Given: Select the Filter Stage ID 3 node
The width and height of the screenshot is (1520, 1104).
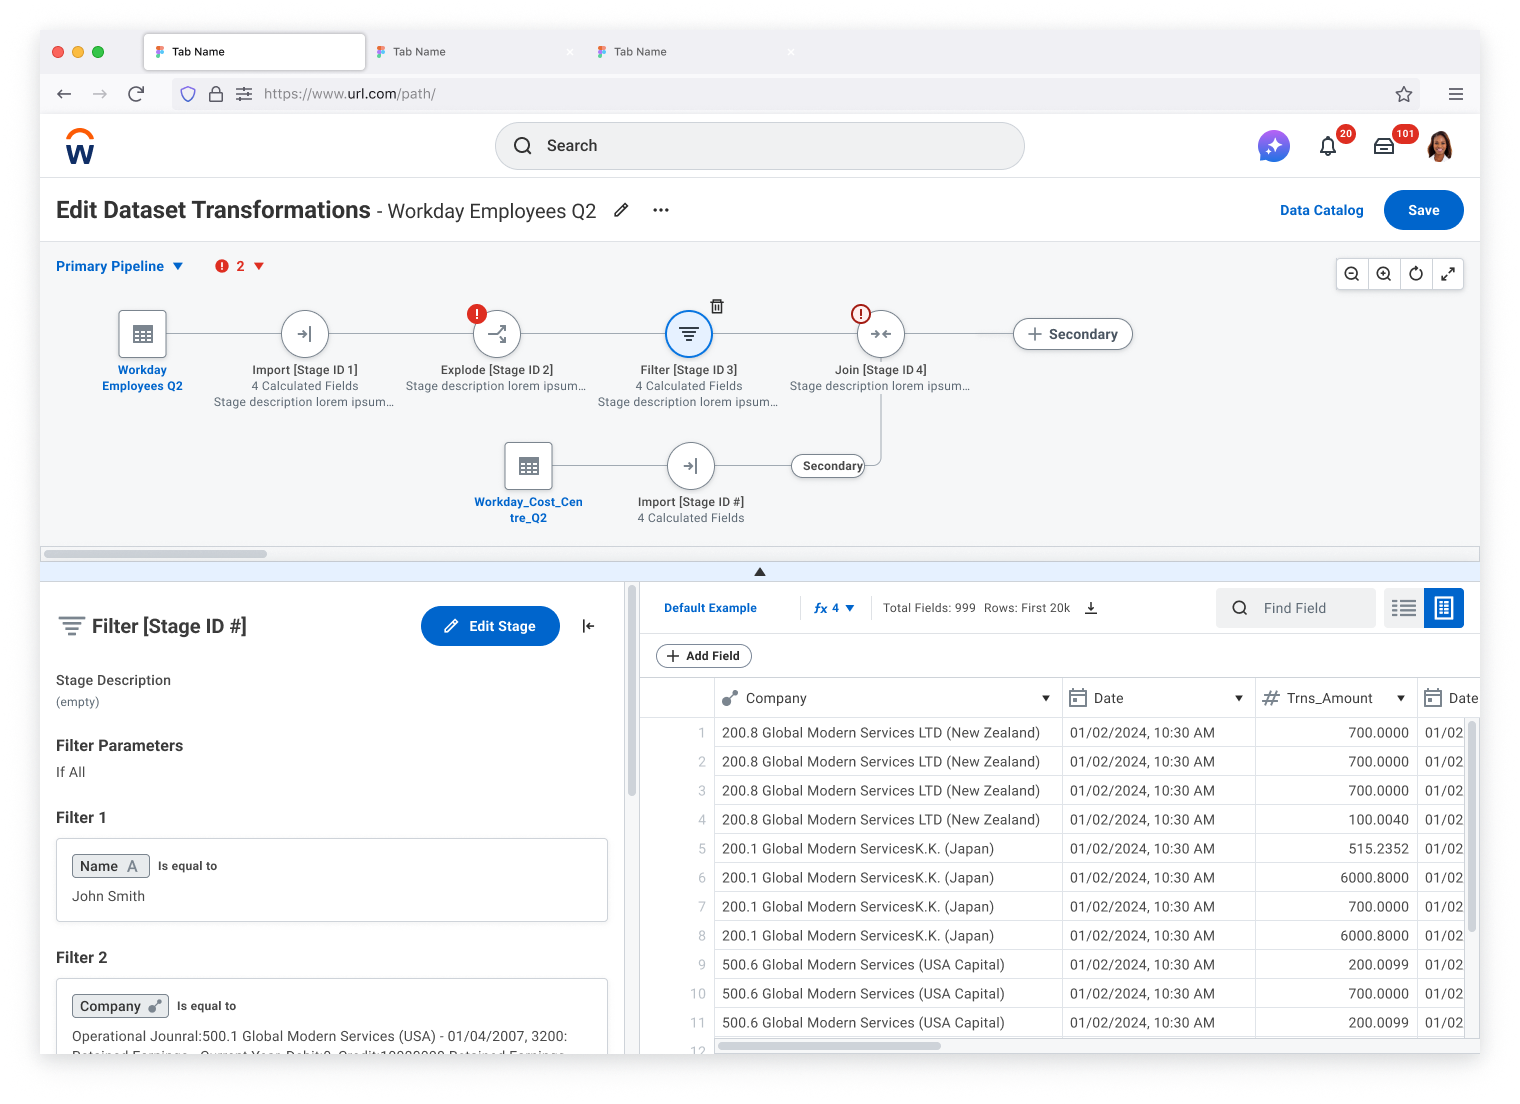Looking at the screenshot, I should click(x=689, y=334).
